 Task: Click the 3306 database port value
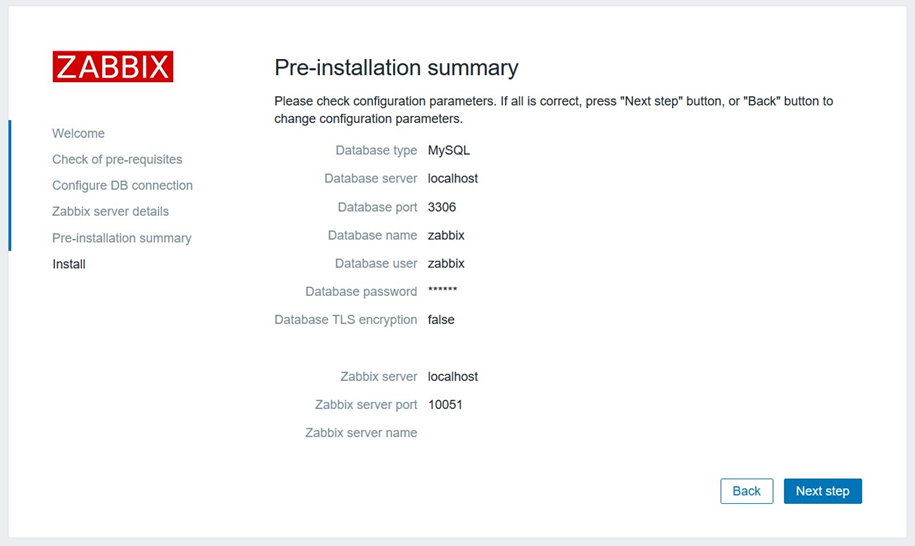442,207
